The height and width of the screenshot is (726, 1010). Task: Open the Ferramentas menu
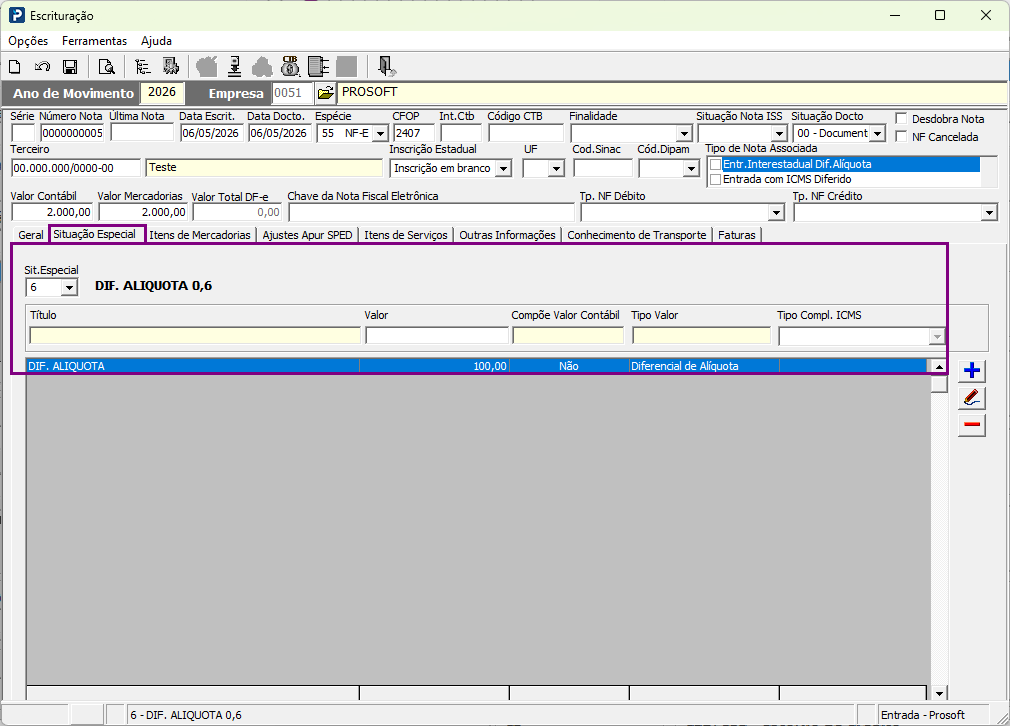pyautogui.click(x=95, y=41)
